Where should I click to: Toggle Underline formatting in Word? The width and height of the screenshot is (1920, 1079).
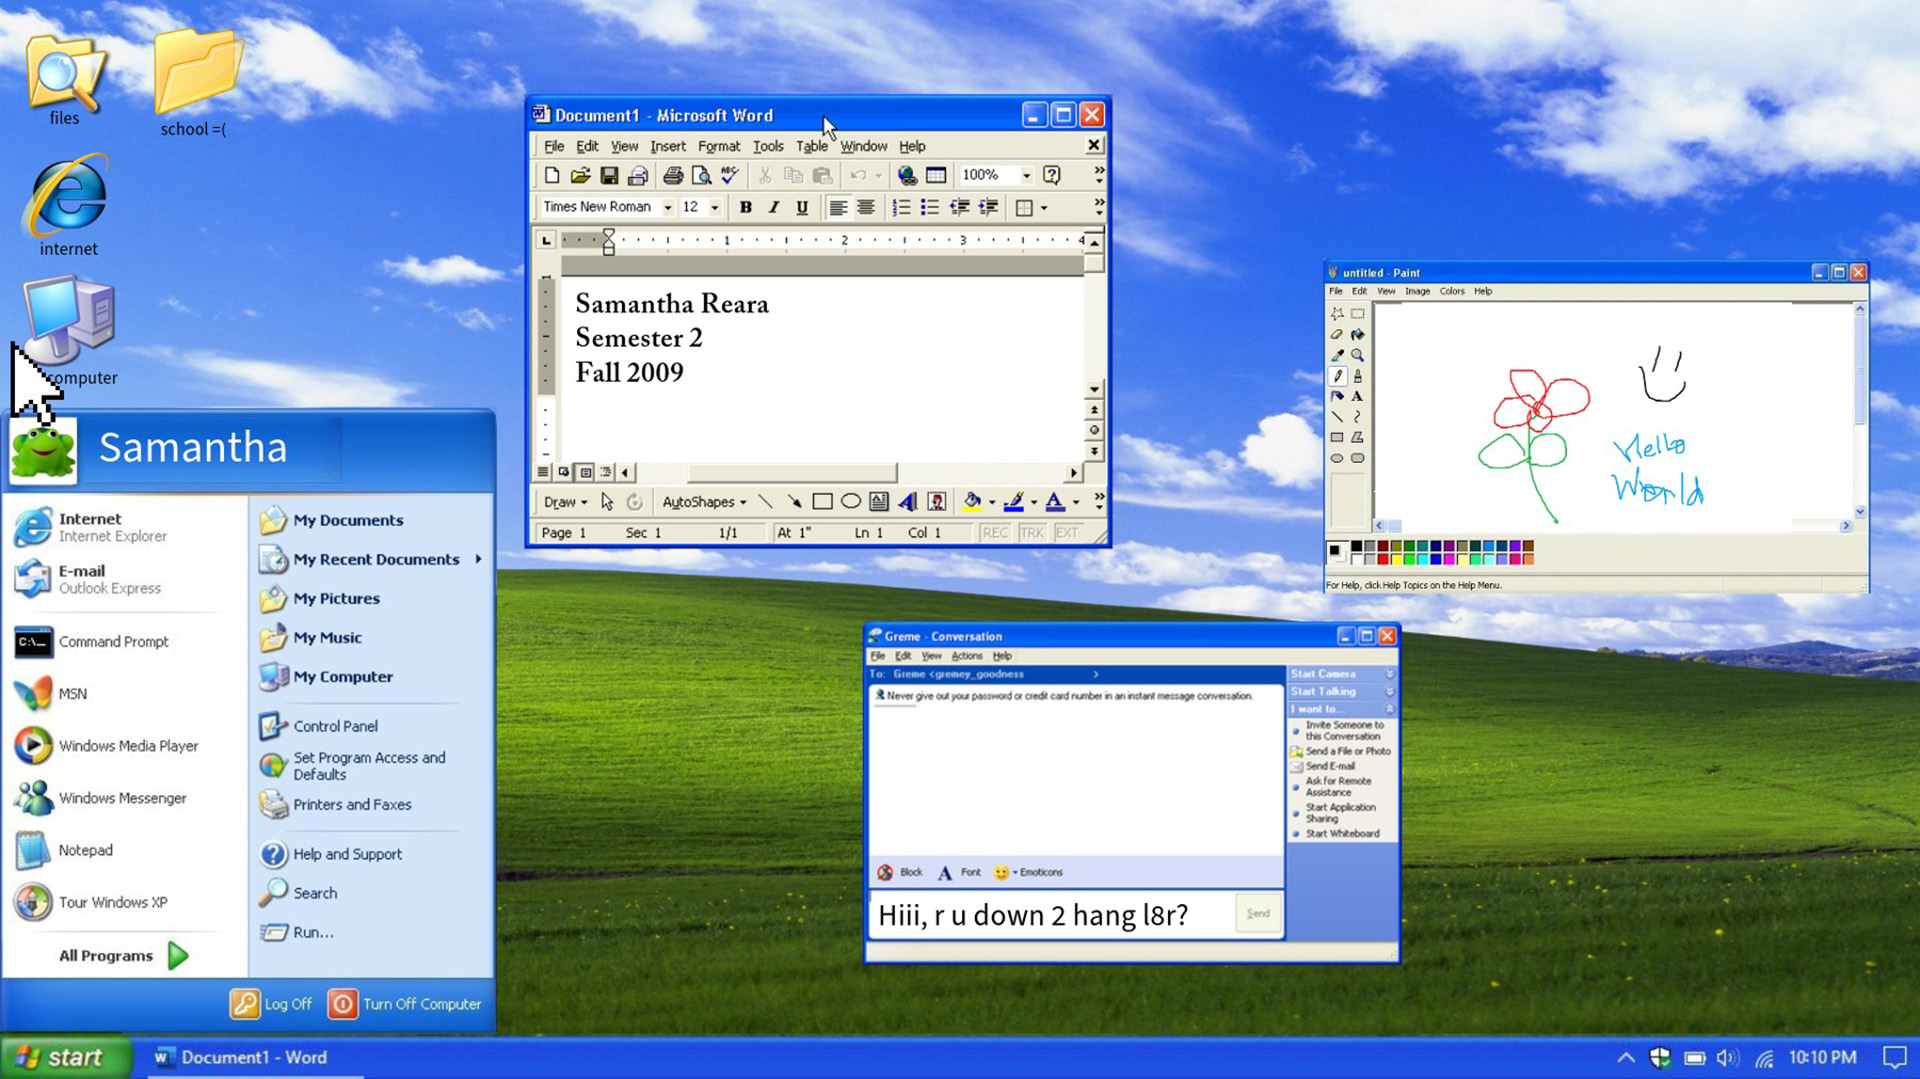click(801, 207)
